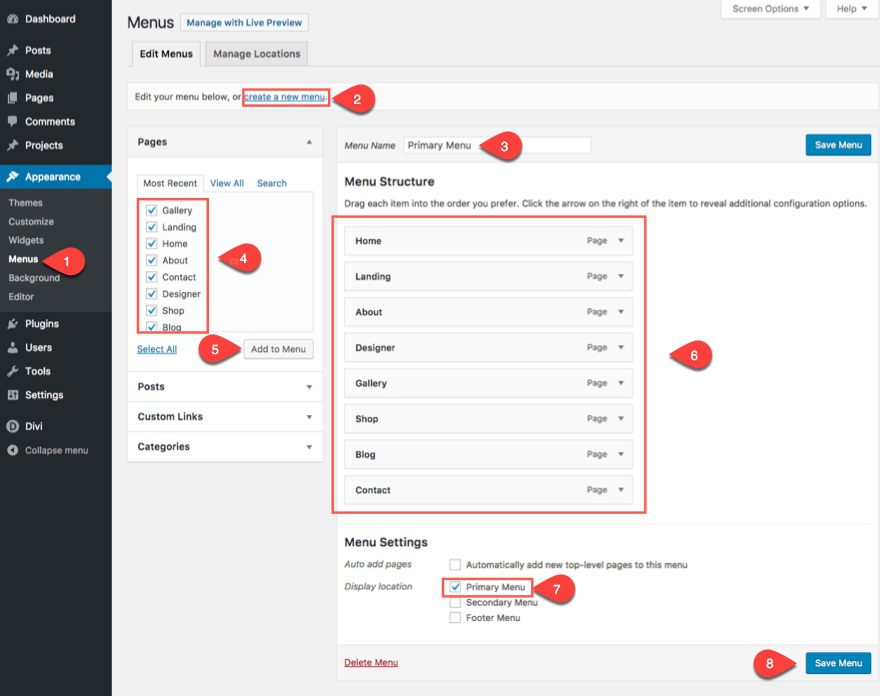Click the Delete Menu link
Viewport: 880px width, 696px height.
[x=371, y=663]
